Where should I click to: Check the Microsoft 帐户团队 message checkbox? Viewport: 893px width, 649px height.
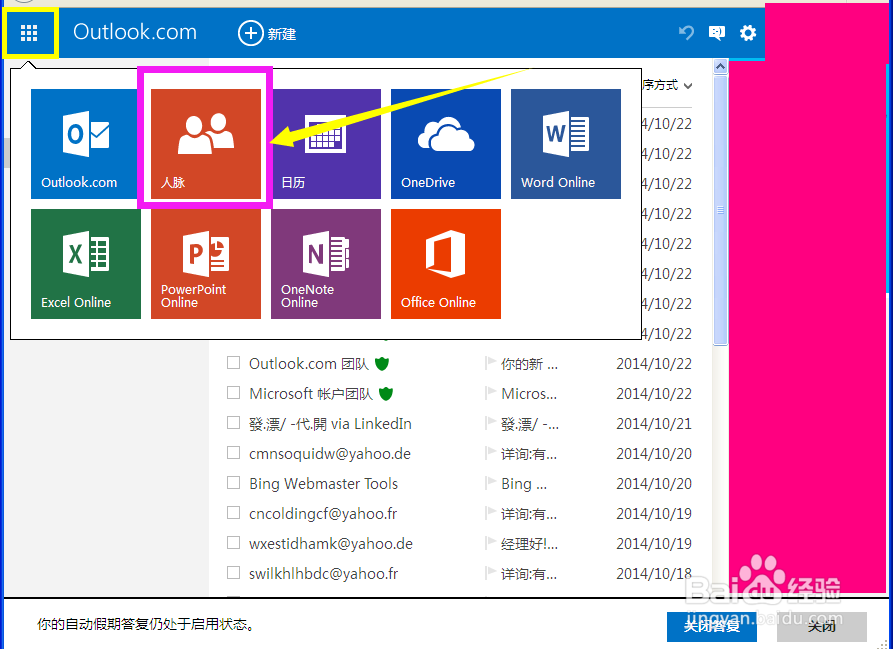click(234, 393)
